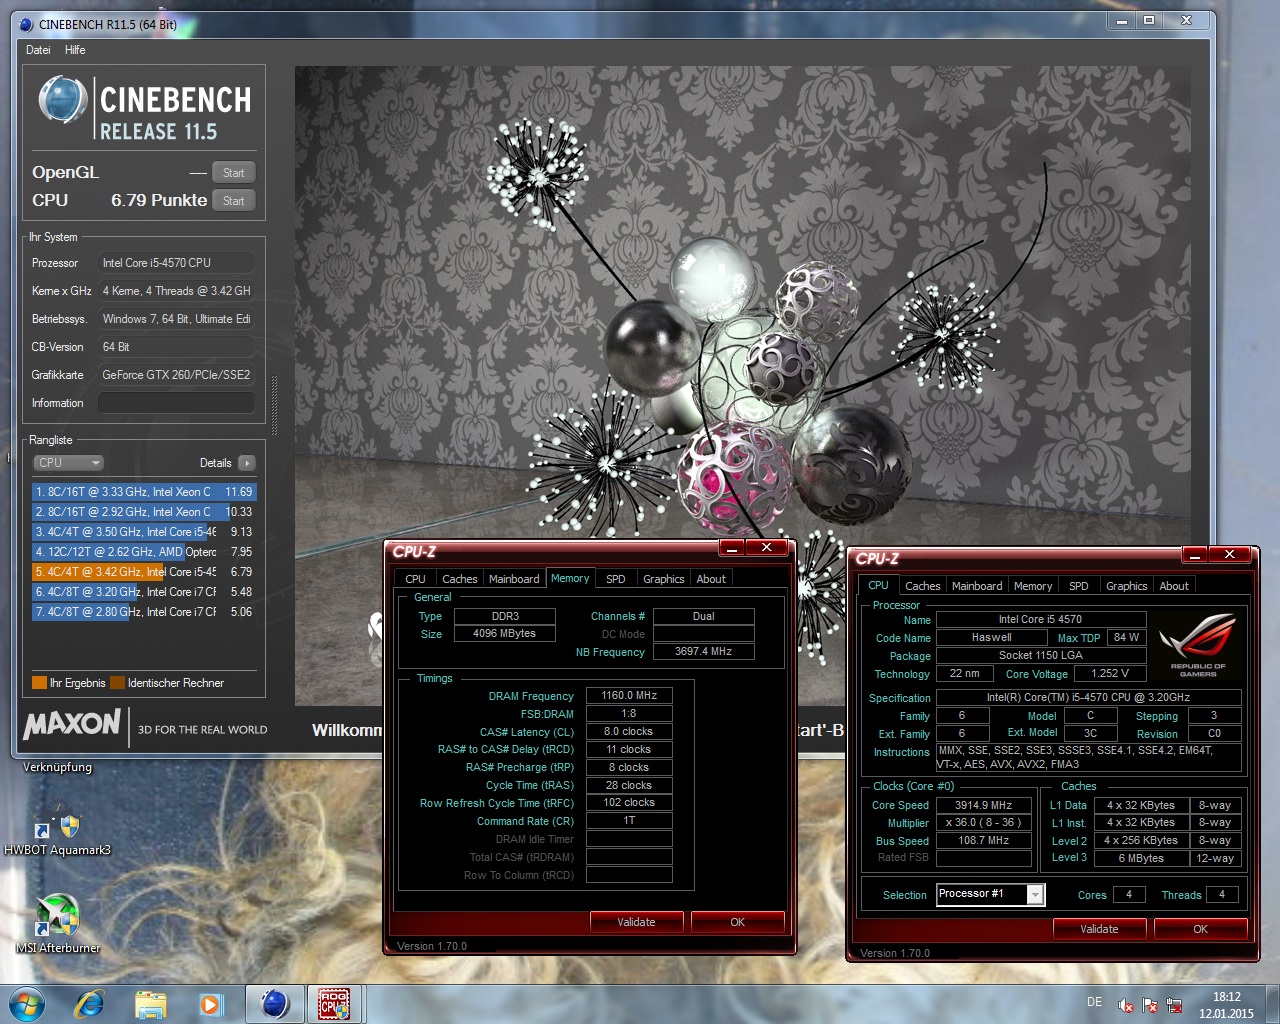This screenshot has width=1280, height=1024.
Task: Launch Internet Explorer from the taskbar
Action: click(89, 1004)
